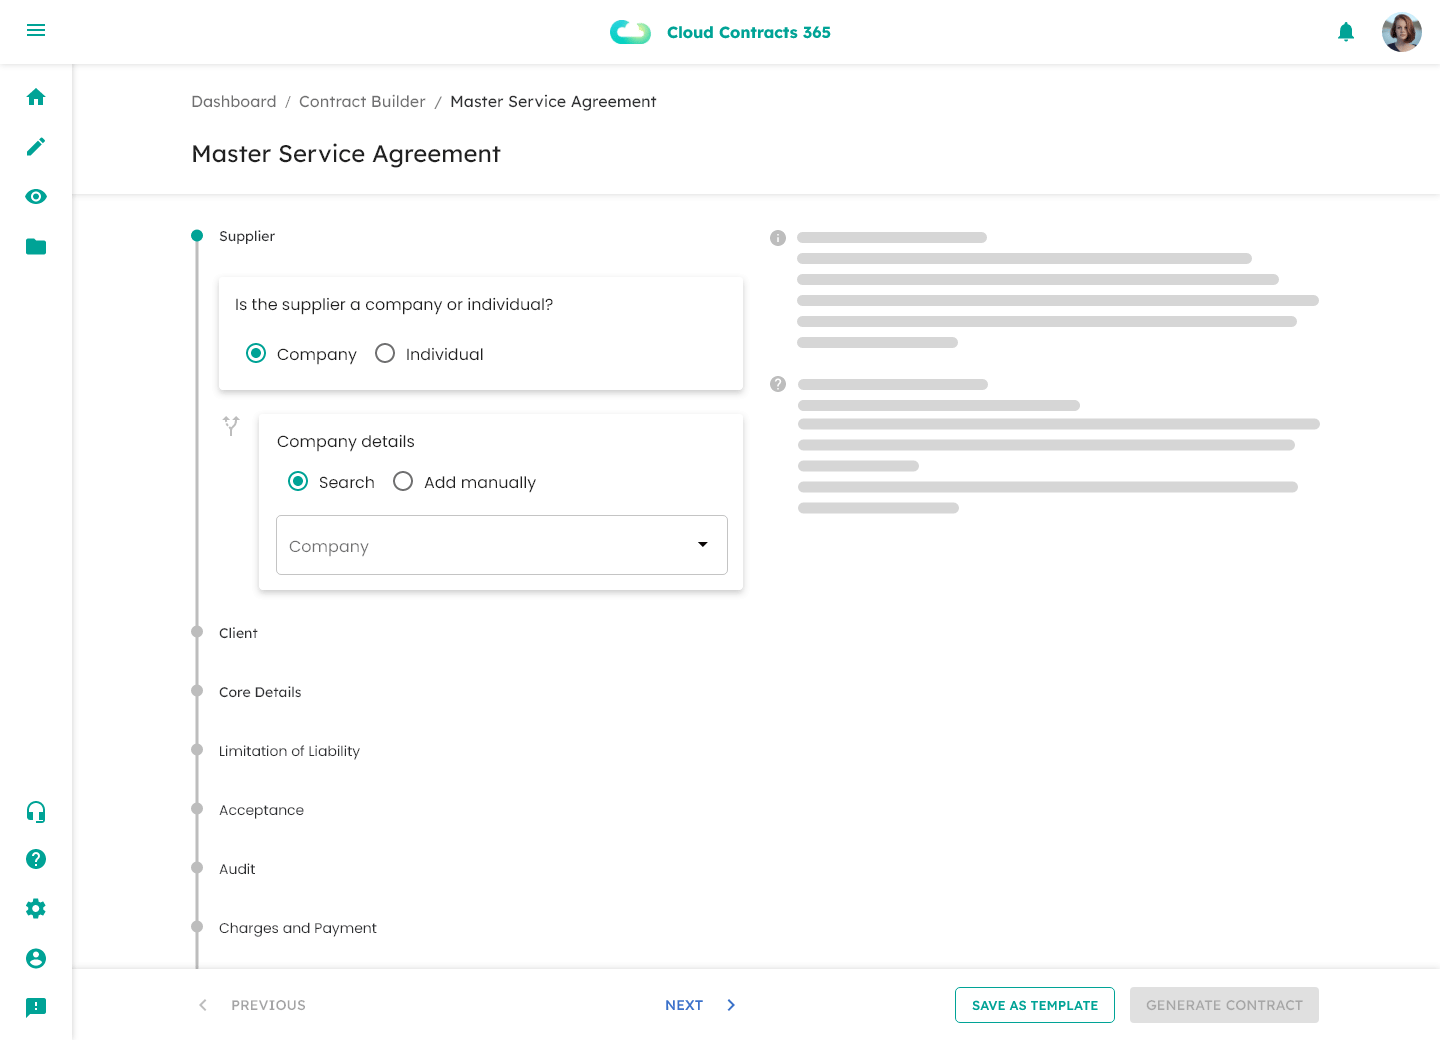The image size is (1440, 1040).
Task: Open the help question mark icon
Action: click(x=36, y=859)
